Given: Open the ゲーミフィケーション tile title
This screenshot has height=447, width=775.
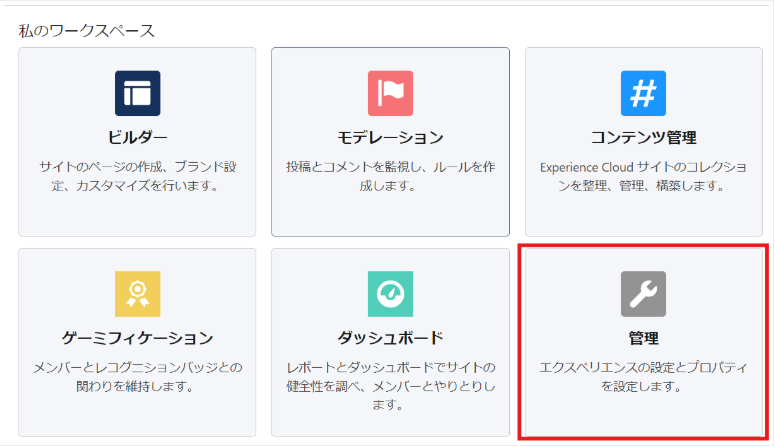Looking at the screenshot, I should point(137,338).
